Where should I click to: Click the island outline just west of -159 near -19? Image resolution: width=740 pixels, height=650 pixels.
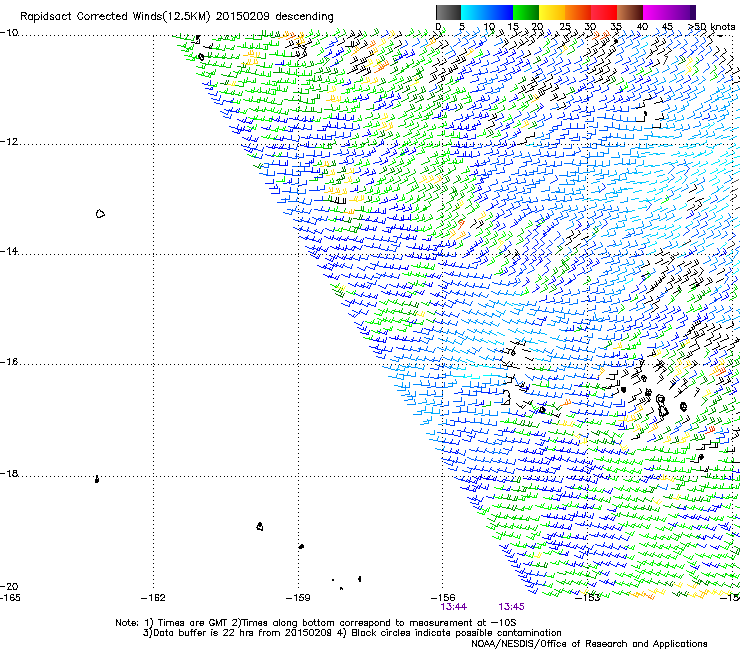(x=260, y=526)
